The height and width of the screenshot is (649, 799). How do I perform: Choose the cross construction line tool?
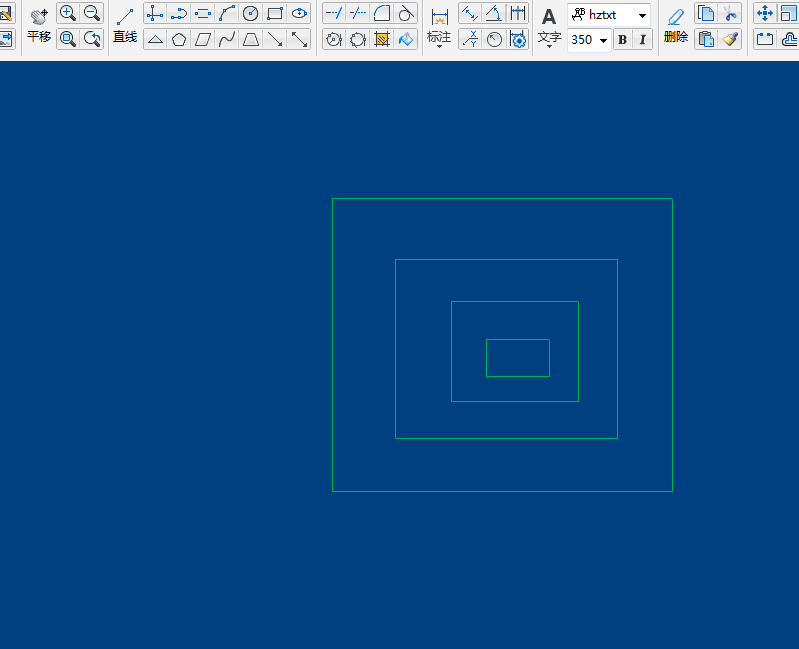click(154, 14)
